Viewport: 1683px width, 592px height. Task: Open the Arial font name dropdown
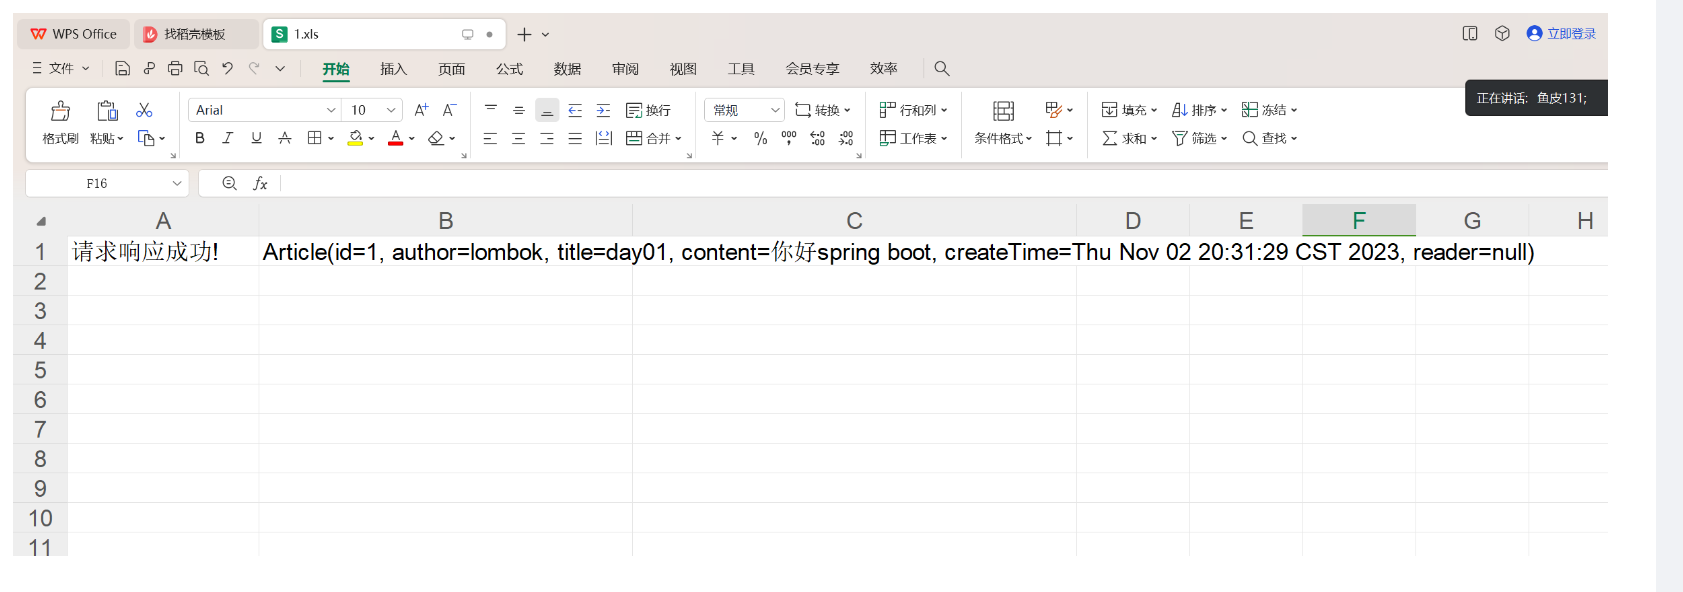pos(330,110)
